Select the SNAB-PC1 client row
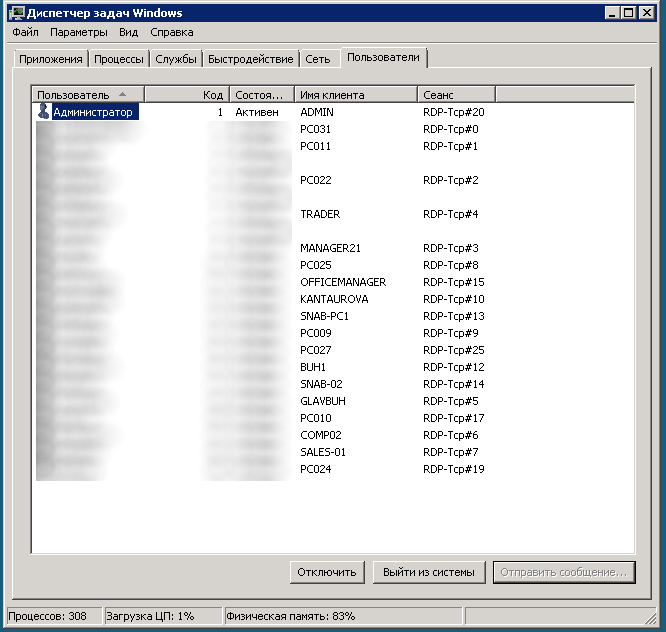 [x=324, y=316]
